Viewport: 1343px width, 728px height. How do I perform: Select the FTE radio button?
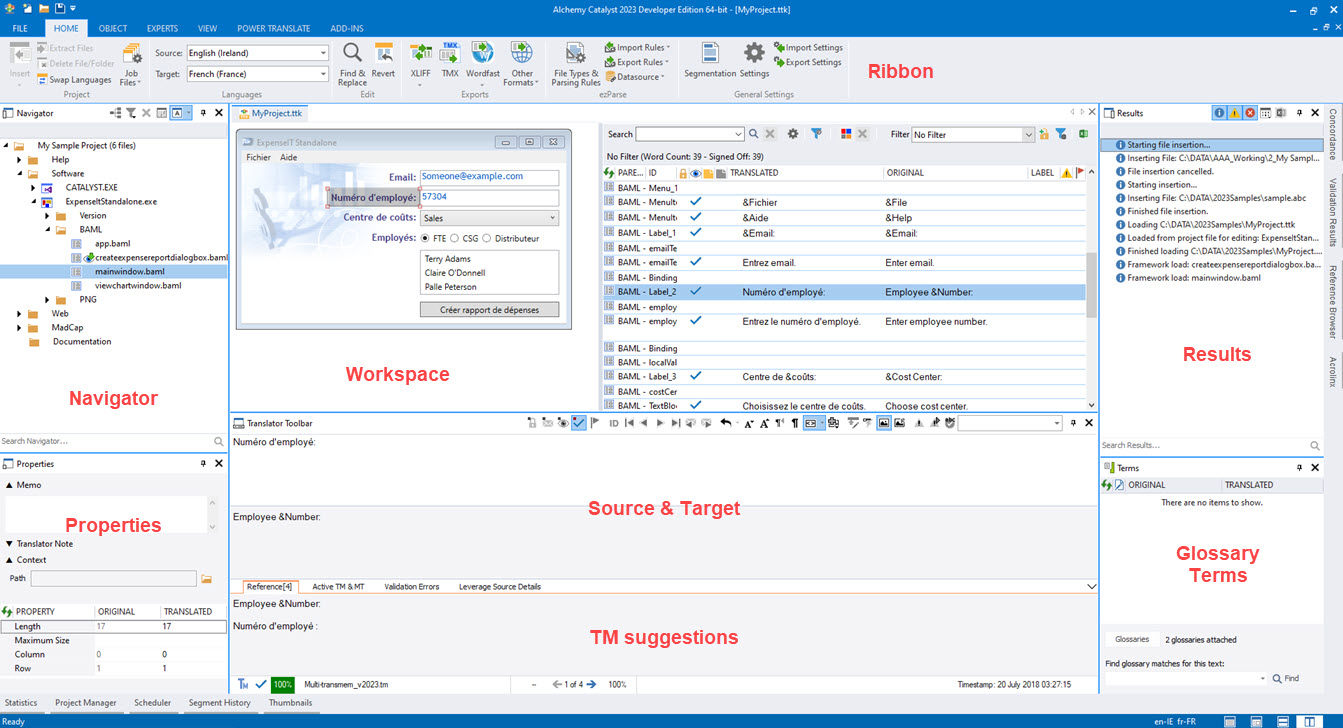tap(426, 239)
